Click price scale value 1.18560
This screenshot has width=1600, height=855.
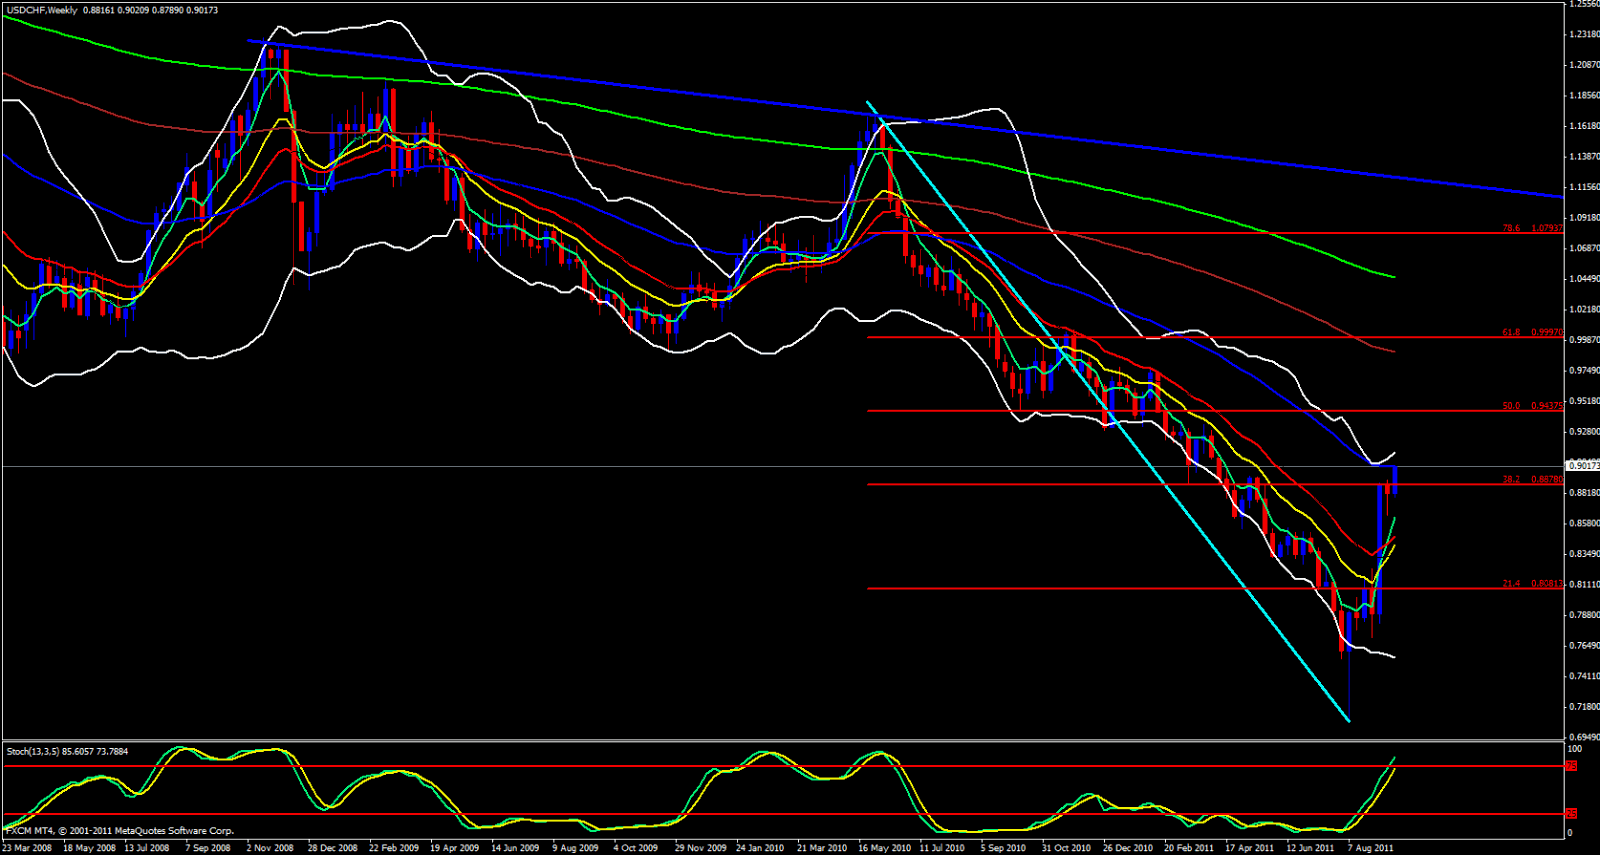(1583, 95)
